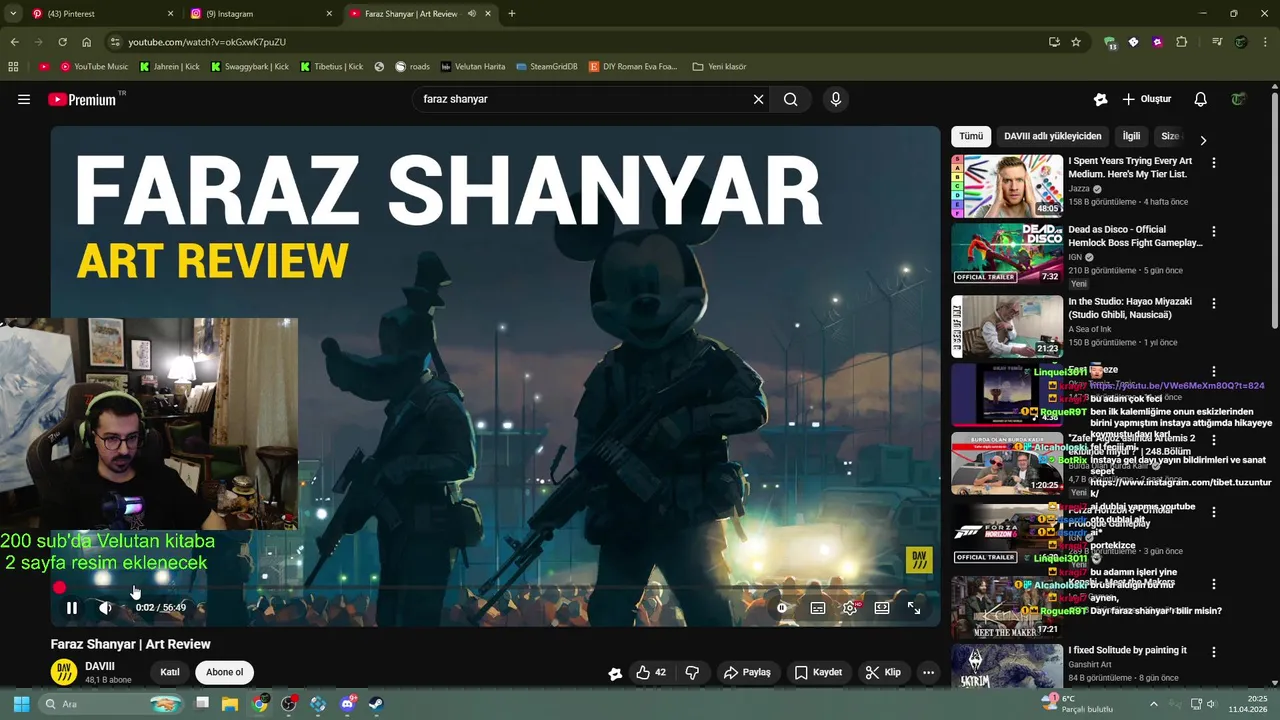Viewport: 1280px width, 720px height.
Task: Click the Oluştur create button
Action: (1146, 99)
